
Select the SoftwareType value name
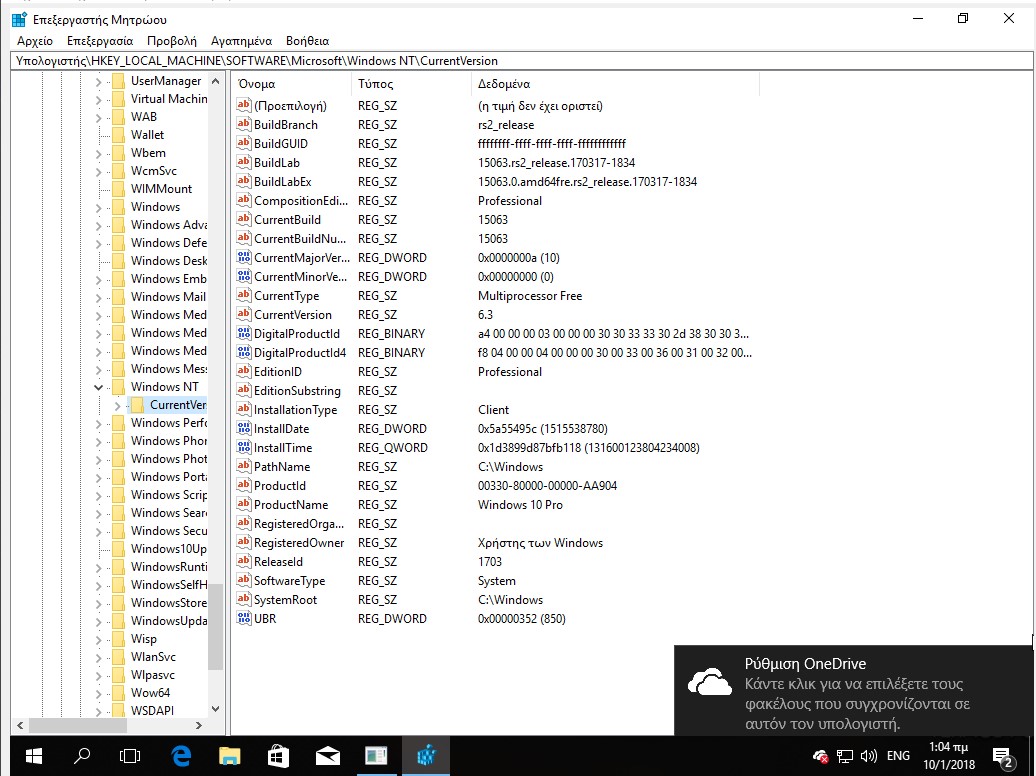point(289,581)
